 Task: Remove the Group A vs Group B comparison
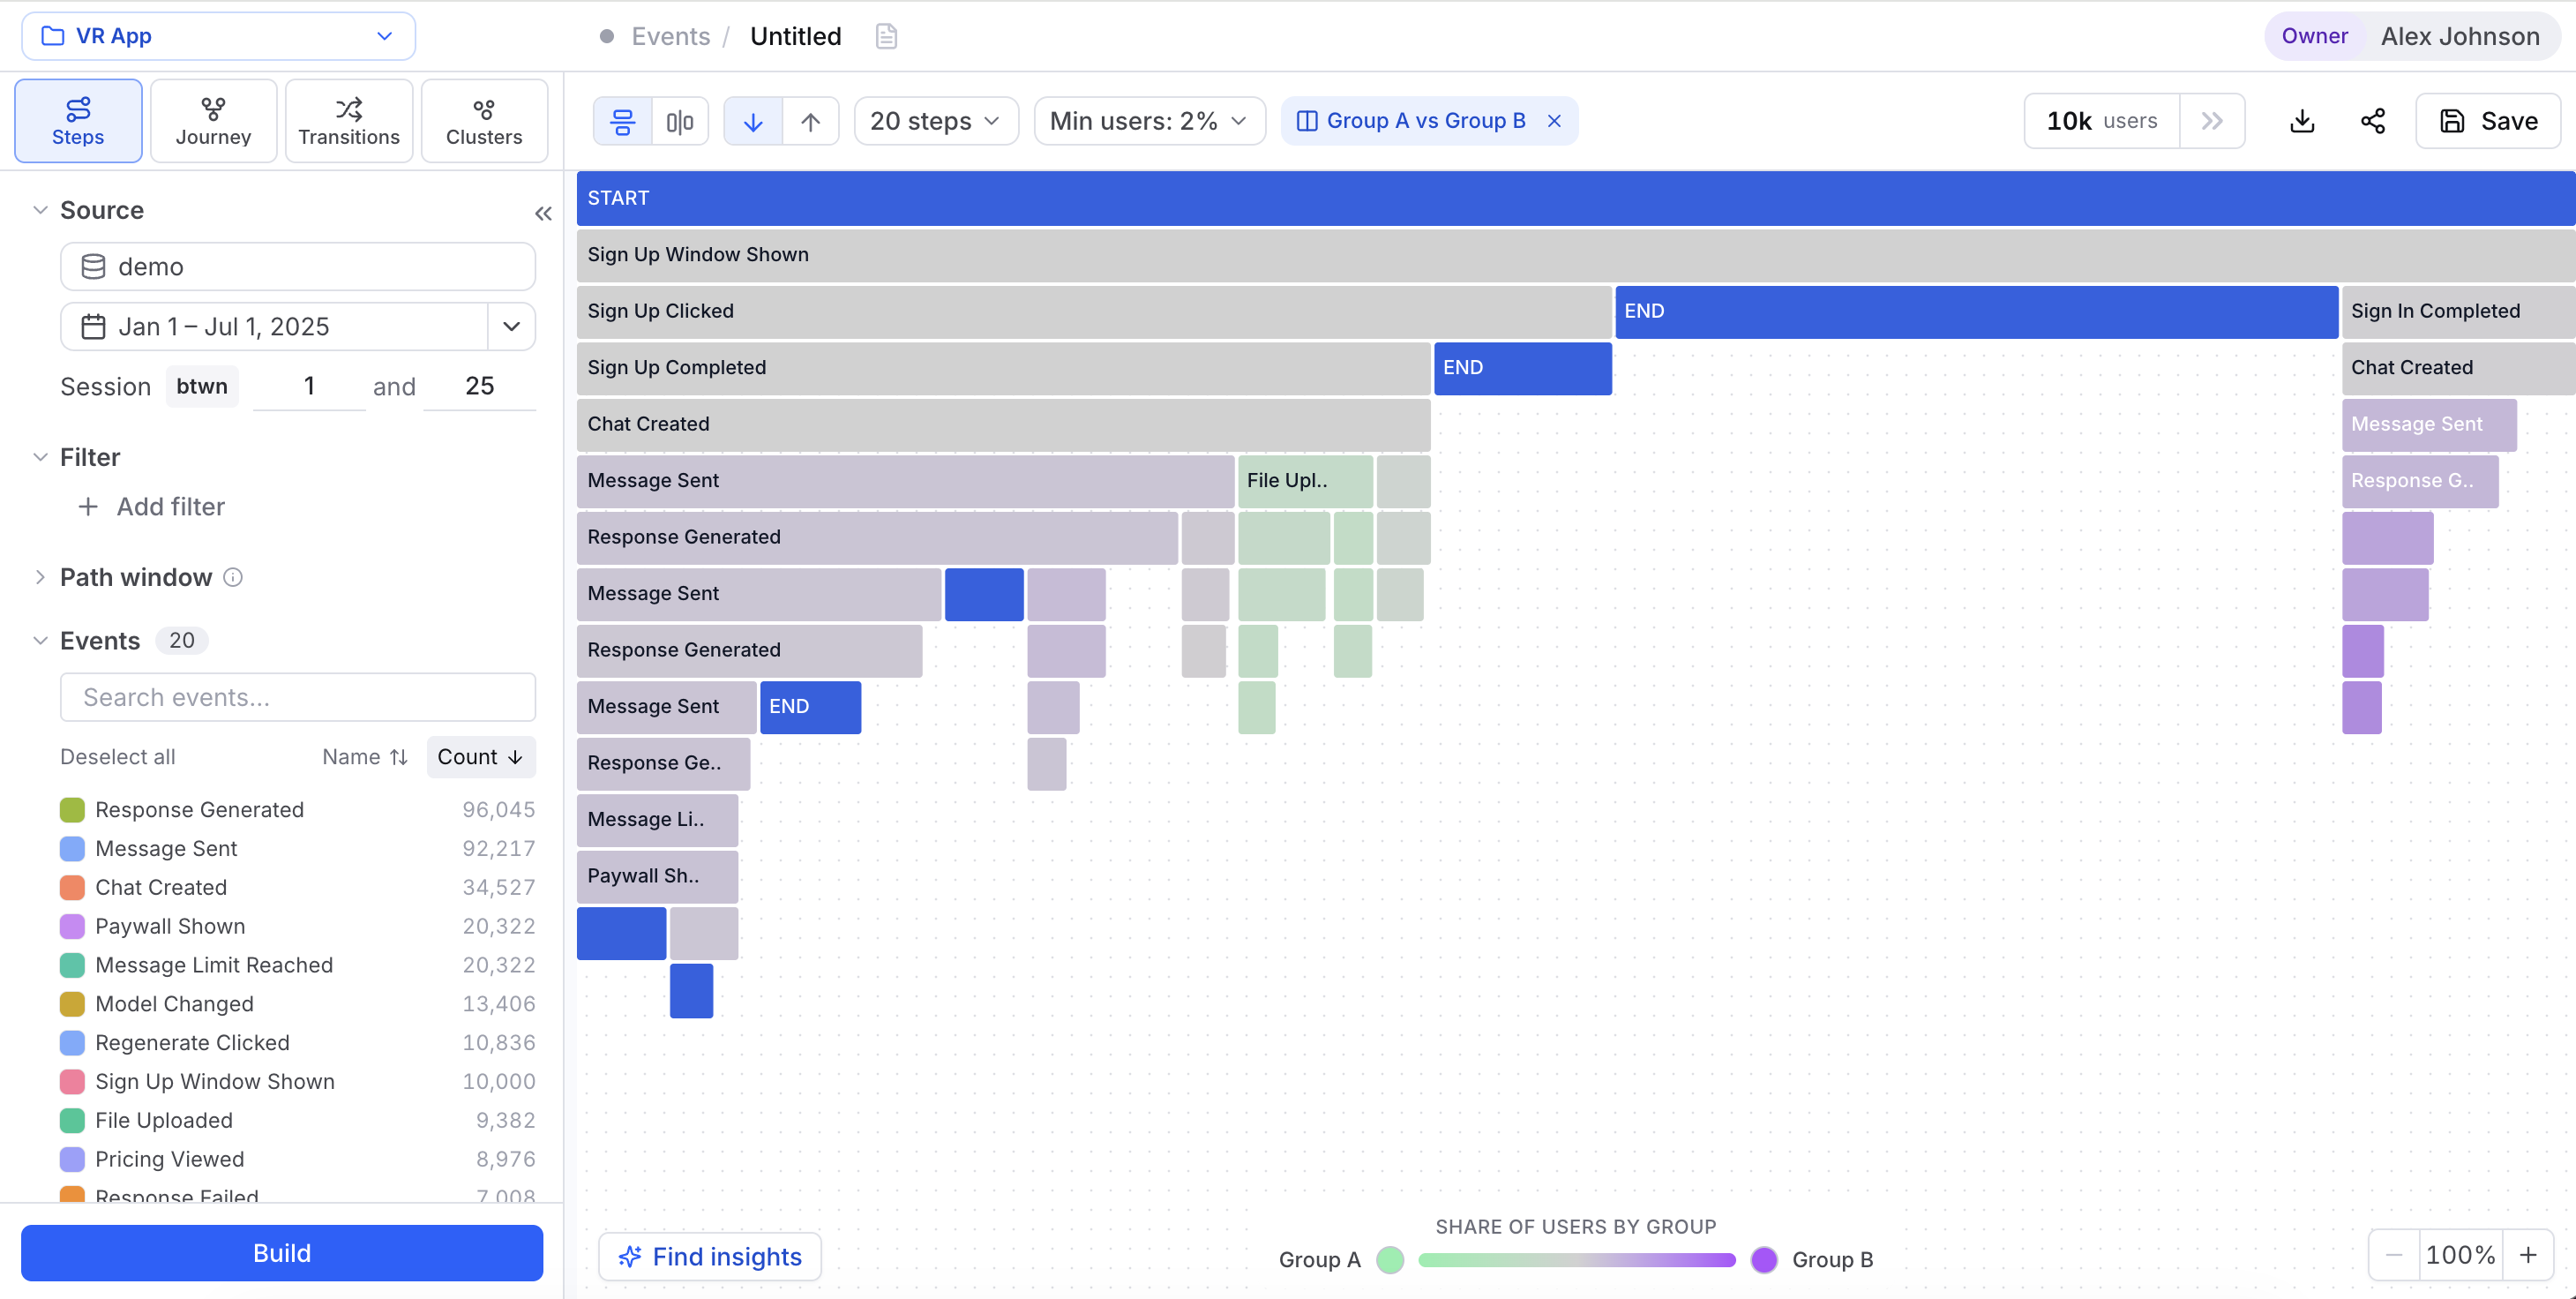[x=1554, y=121]
